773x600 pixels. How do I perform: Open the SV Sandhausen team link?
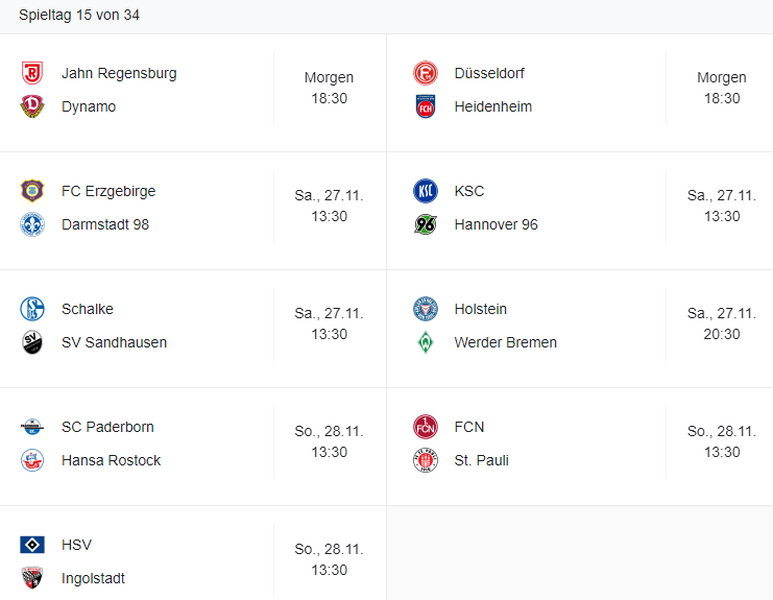tap(114, 343)
